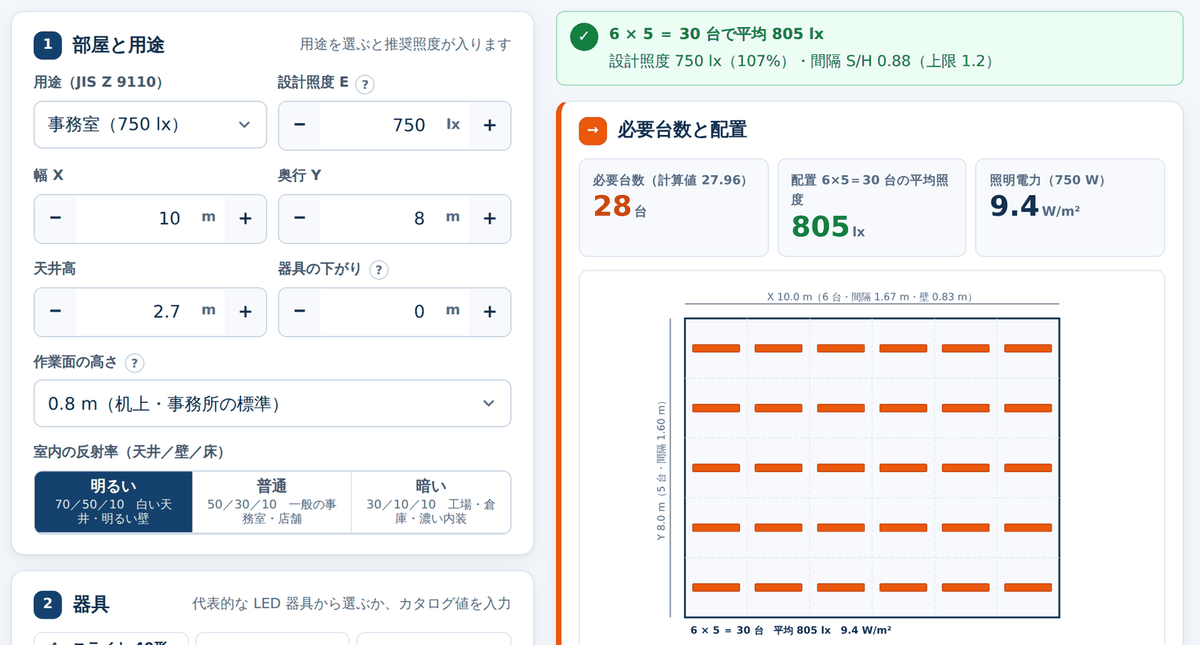Click the 必要台数 28 台 result card
This screenshot has width=1200, height=645.
pos(674,207)
